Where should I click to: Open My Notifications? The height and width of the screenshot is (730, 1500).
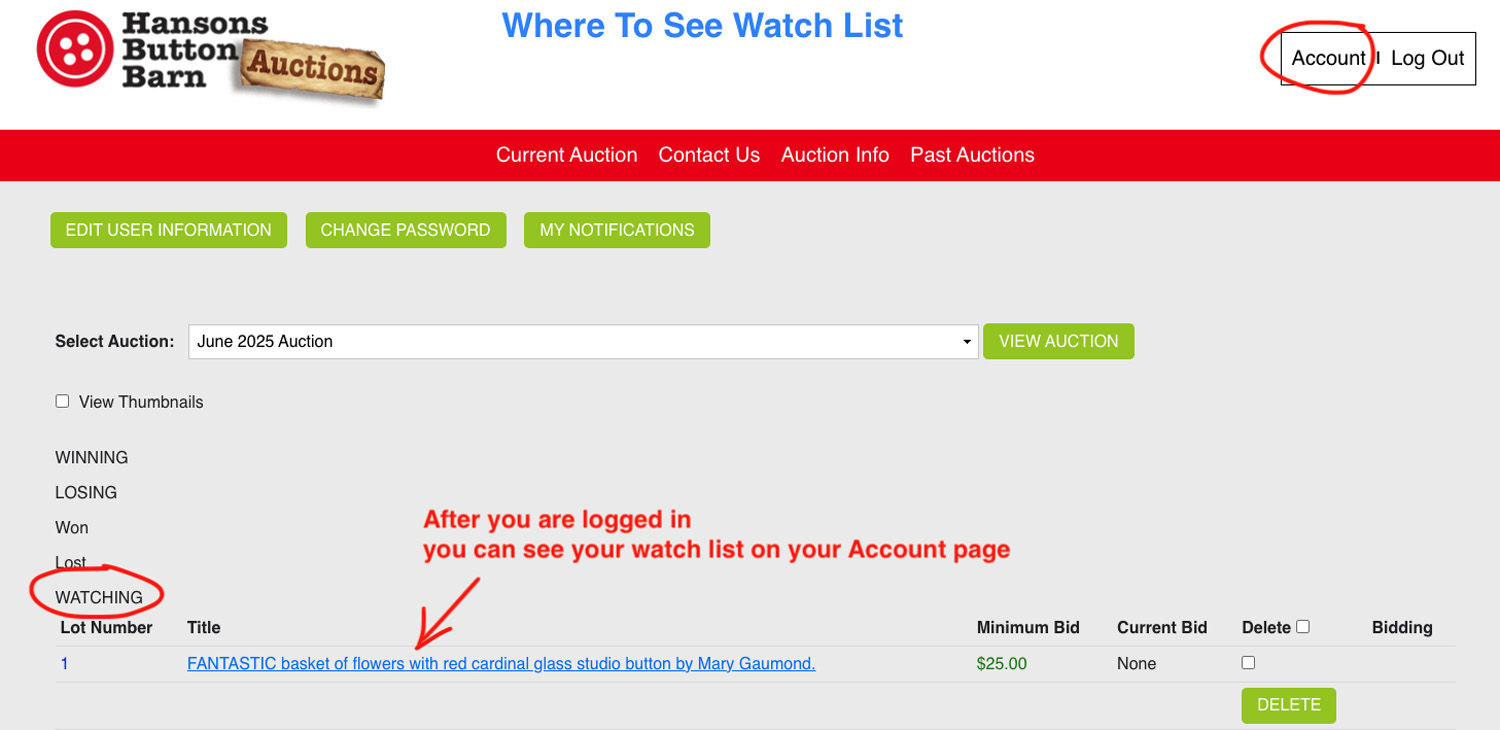(x=617, y=230)
